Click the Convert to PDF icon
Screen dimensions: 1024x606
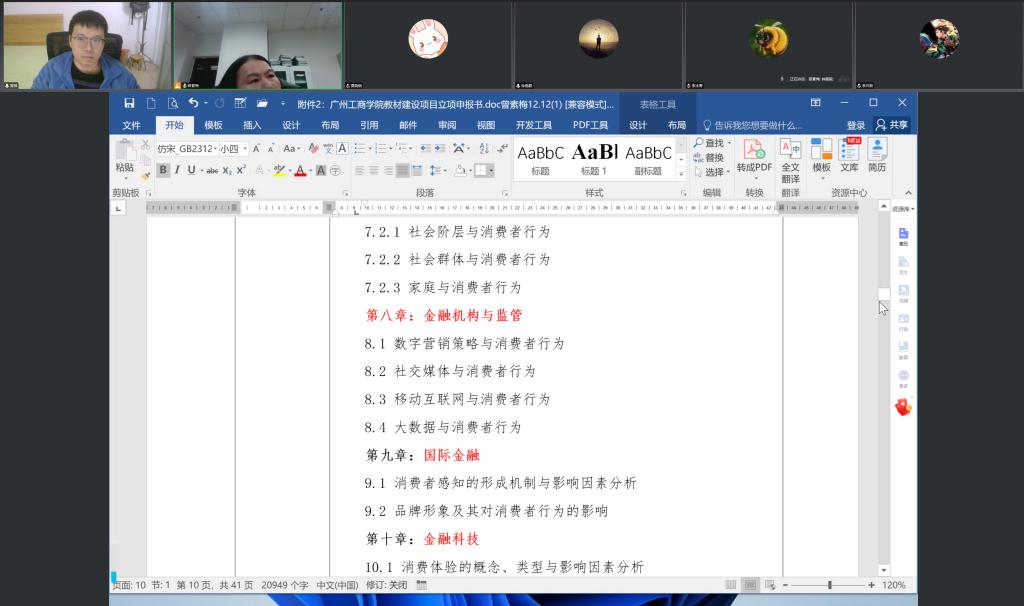click(x=754, y=149)
